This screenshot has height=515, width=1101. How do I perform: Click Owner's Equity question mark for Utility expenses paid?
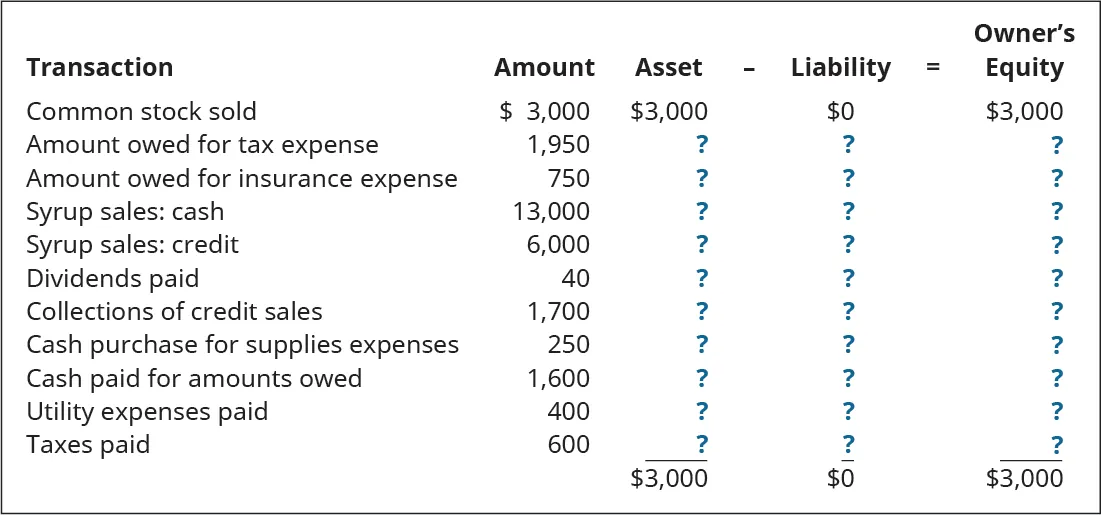tap(1057, 411)
